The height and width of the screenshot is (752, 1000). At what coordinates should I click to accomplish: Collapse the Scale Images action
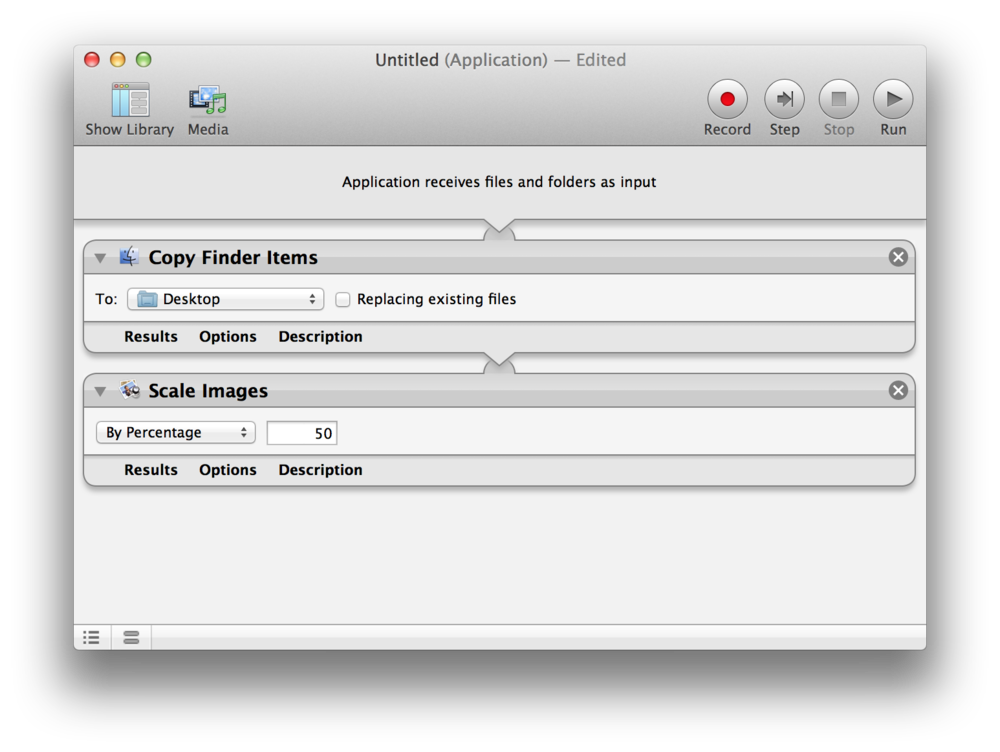point(100,391)
